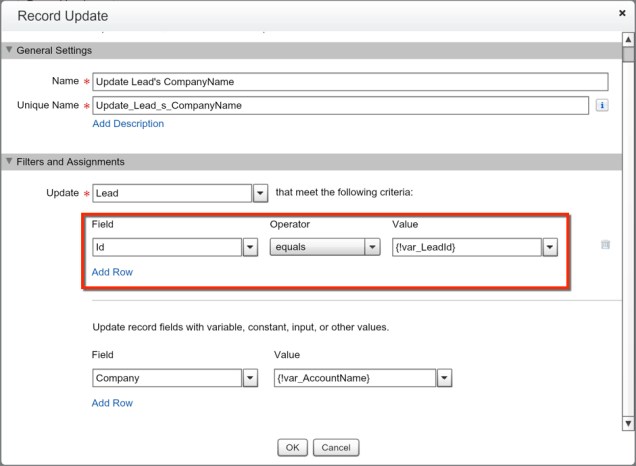Close the Record Update dialog
Viewport: 636px width, 466px height.
[622, 15]
